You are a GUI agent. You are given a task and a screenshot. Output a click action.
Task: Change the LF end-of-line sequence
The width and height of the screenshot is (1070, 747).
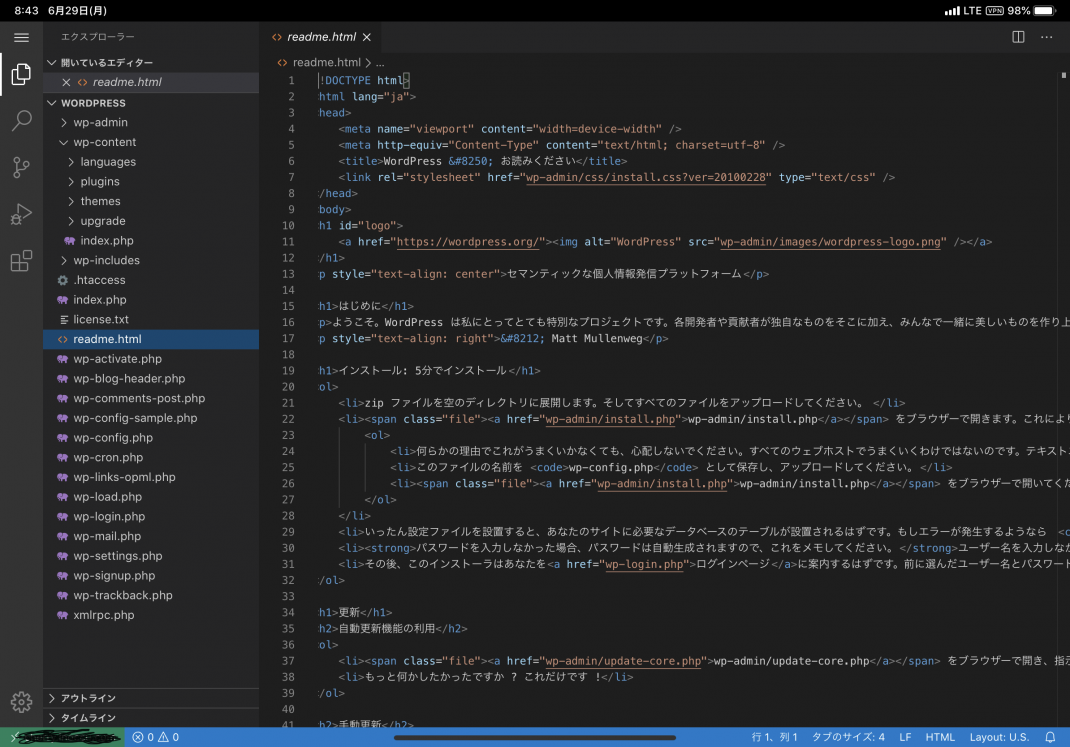coord(905,737)
